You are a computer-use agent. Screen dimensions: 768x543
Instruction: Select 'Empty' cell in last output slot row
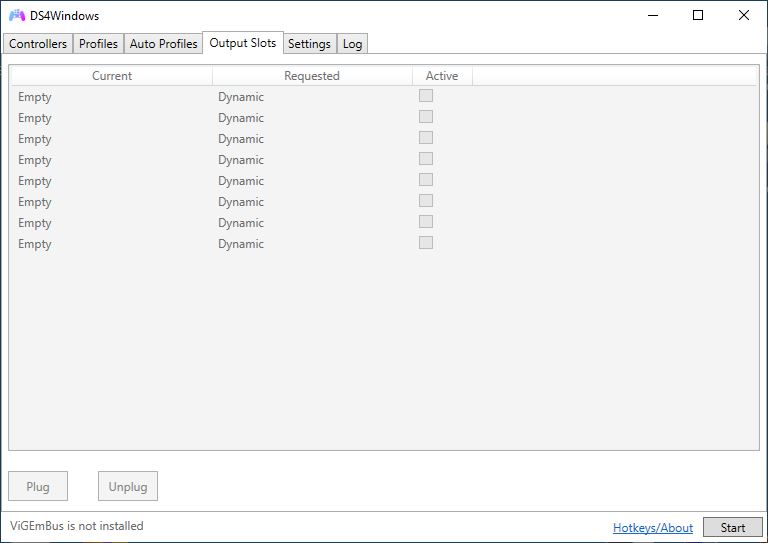tap(35, 244)
